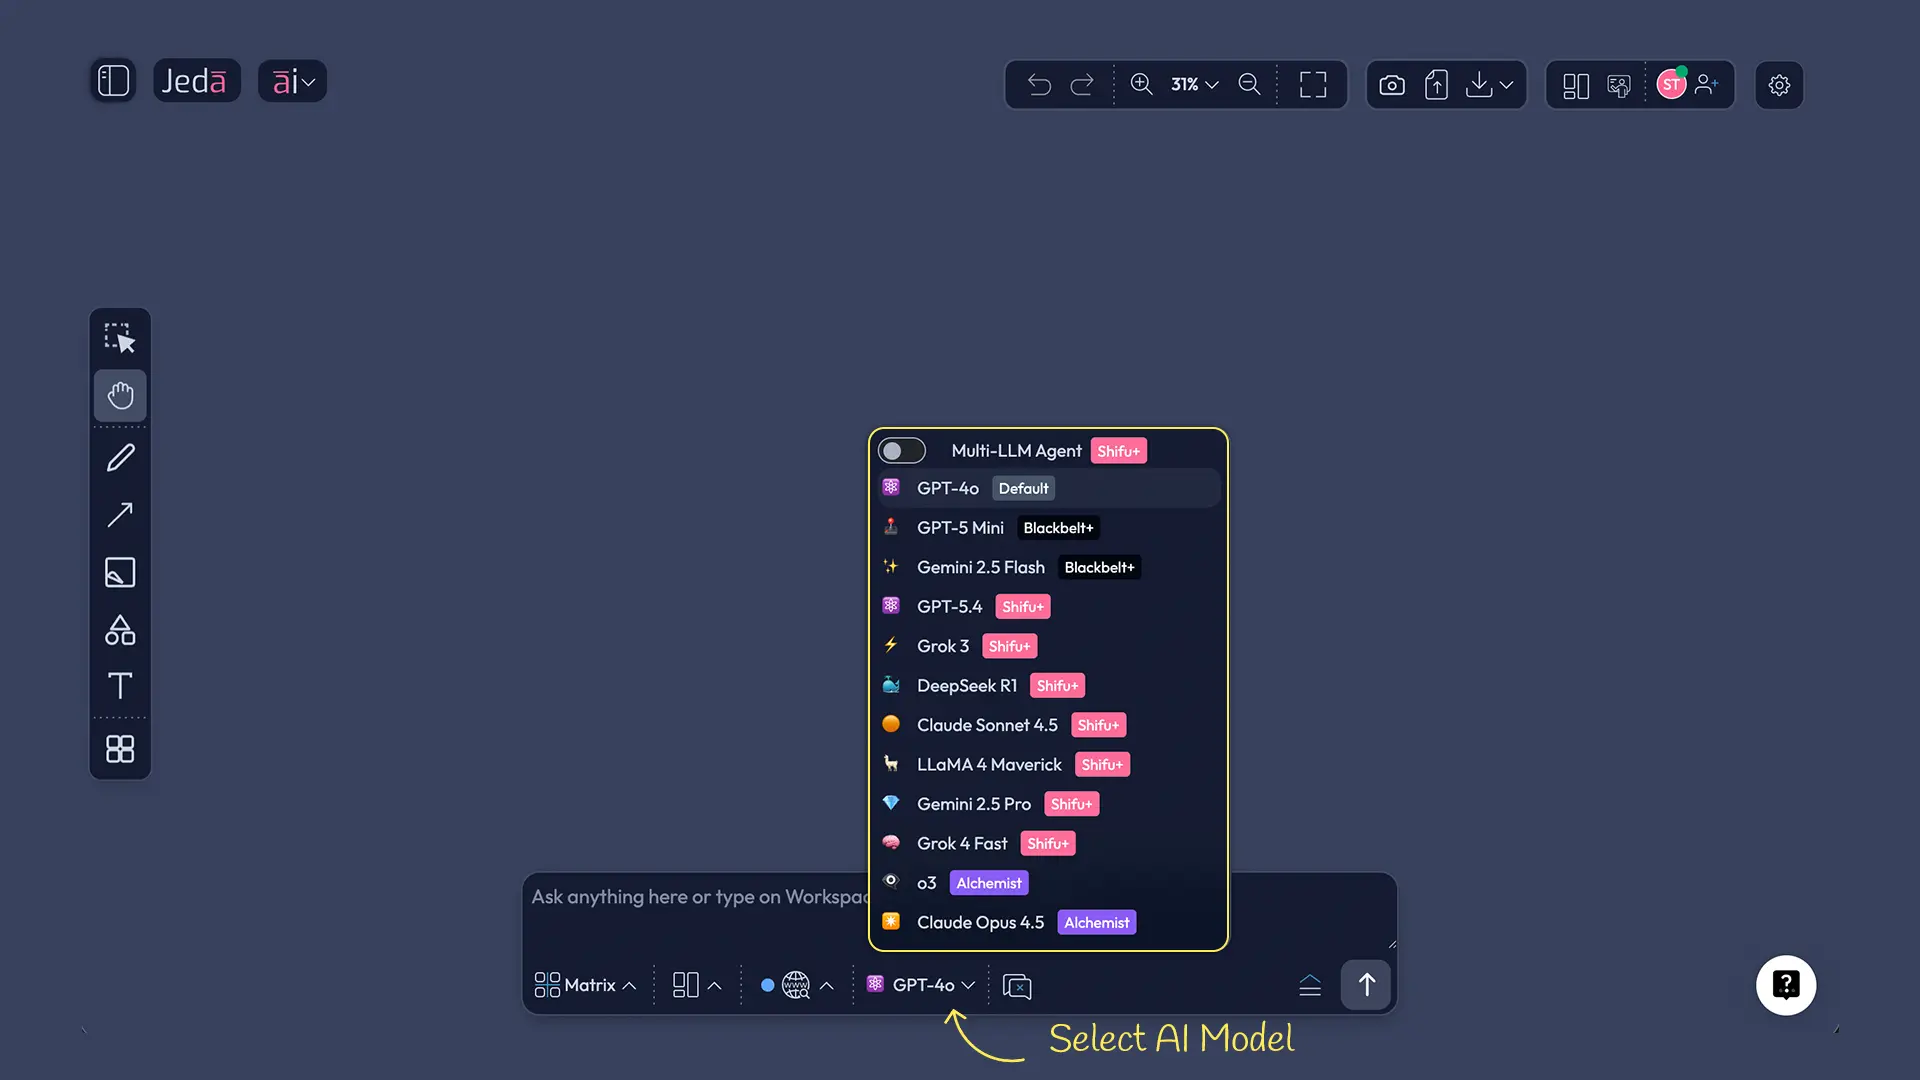Toggle the sidebar panel icon top left
This screenshot has width=1920, height=1080.
tap(113, 80)
